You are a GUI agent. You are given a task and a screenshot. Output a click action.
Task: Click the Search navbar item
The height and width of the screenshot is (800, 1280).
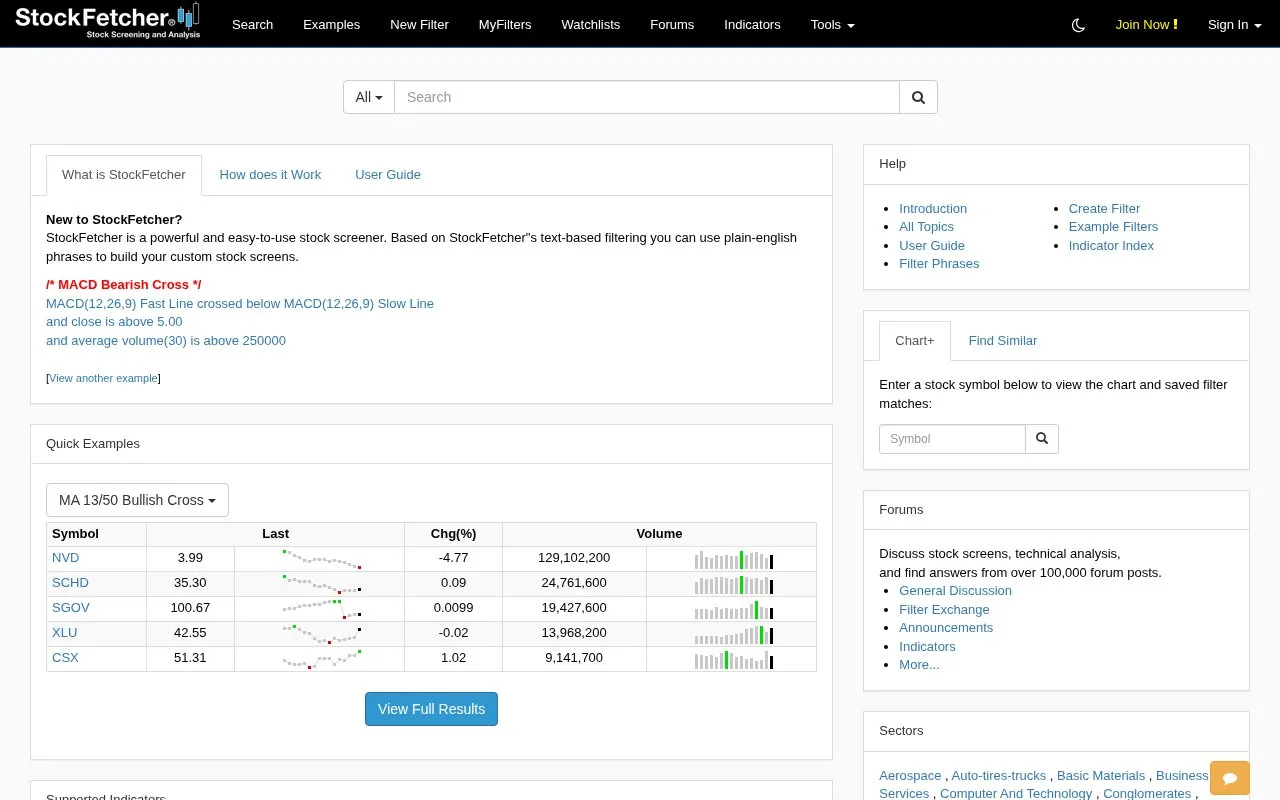[x=252, y=25]
